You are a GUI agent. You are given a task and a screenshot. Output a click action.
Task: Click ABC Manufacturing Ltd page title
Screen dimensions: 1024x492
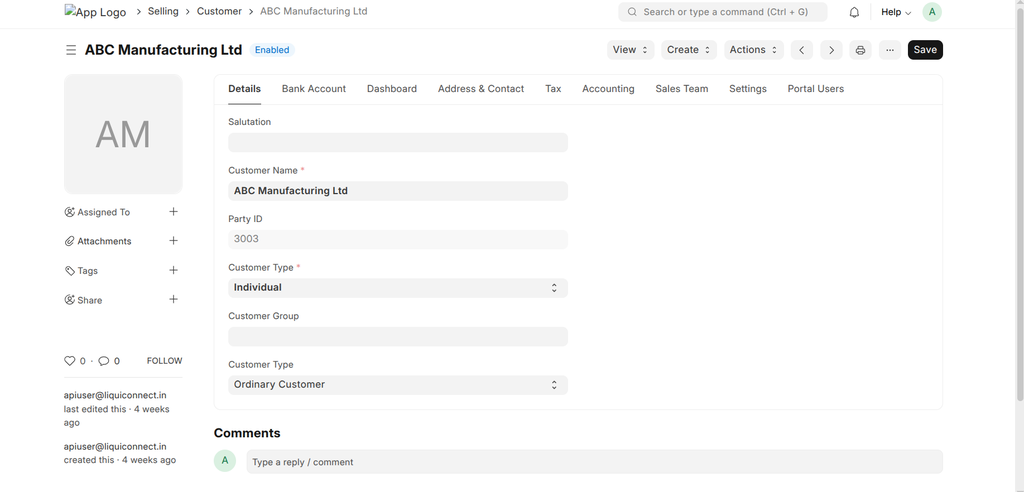163,50
